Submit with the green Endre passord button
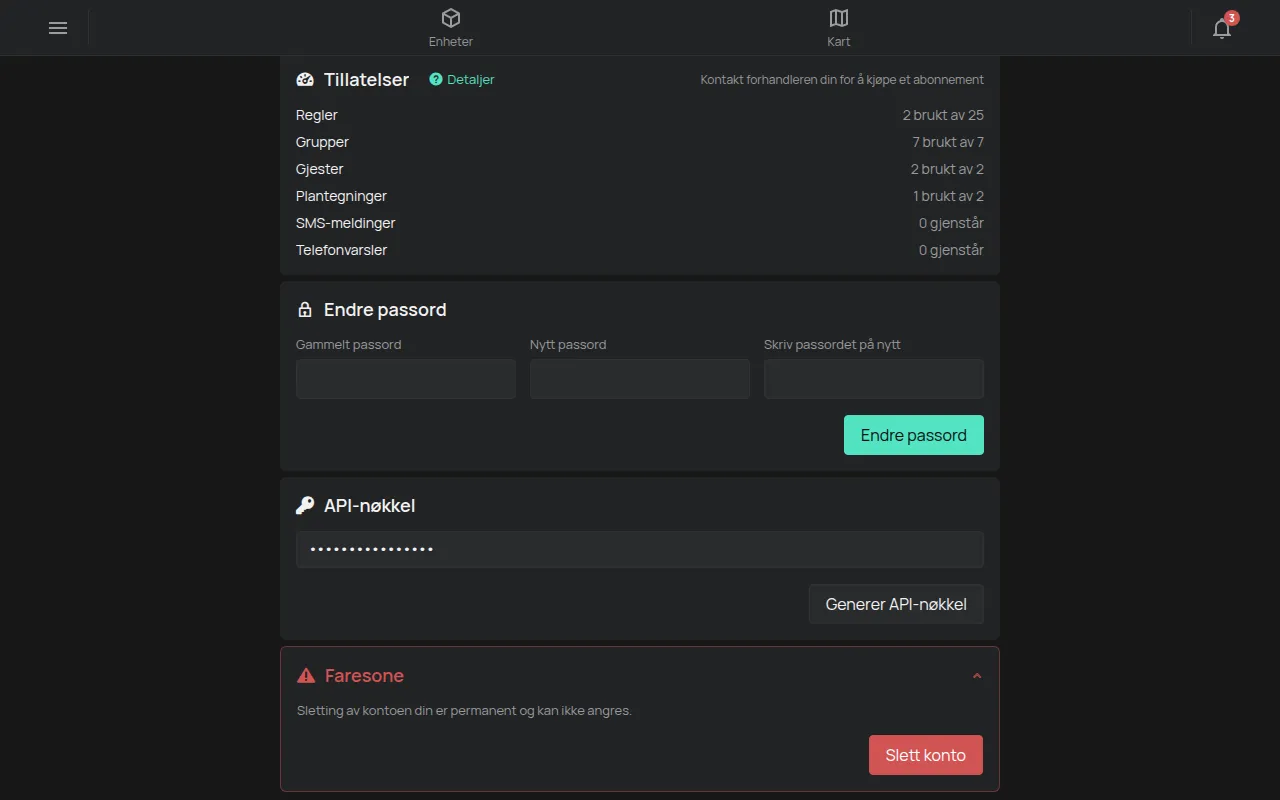 [x=914, y=435]
